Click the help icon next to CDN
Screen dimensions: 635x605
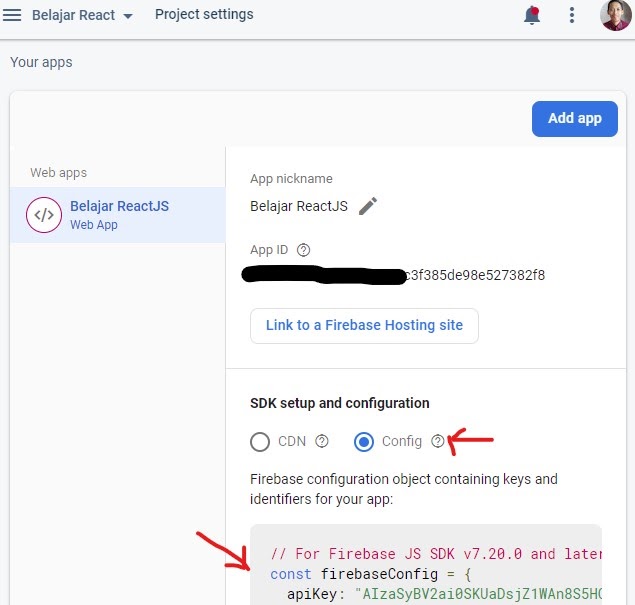pos(322,441)
